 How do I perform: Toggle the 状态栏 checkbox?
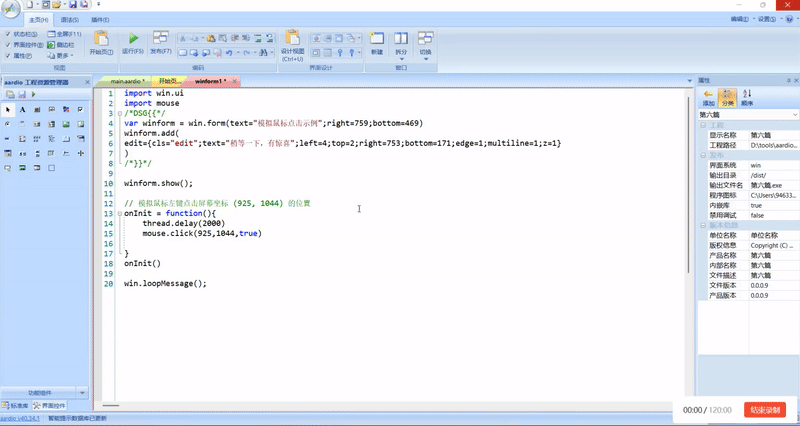(8, 35)
